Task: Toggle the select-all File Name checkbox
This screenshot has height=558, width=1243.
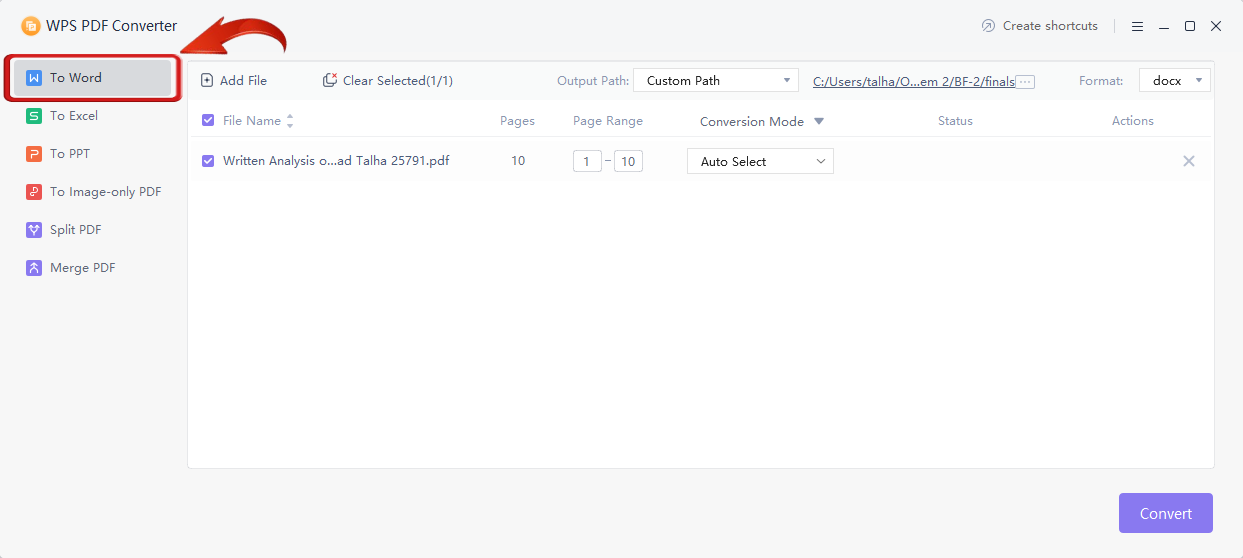Action: (208, 121)
